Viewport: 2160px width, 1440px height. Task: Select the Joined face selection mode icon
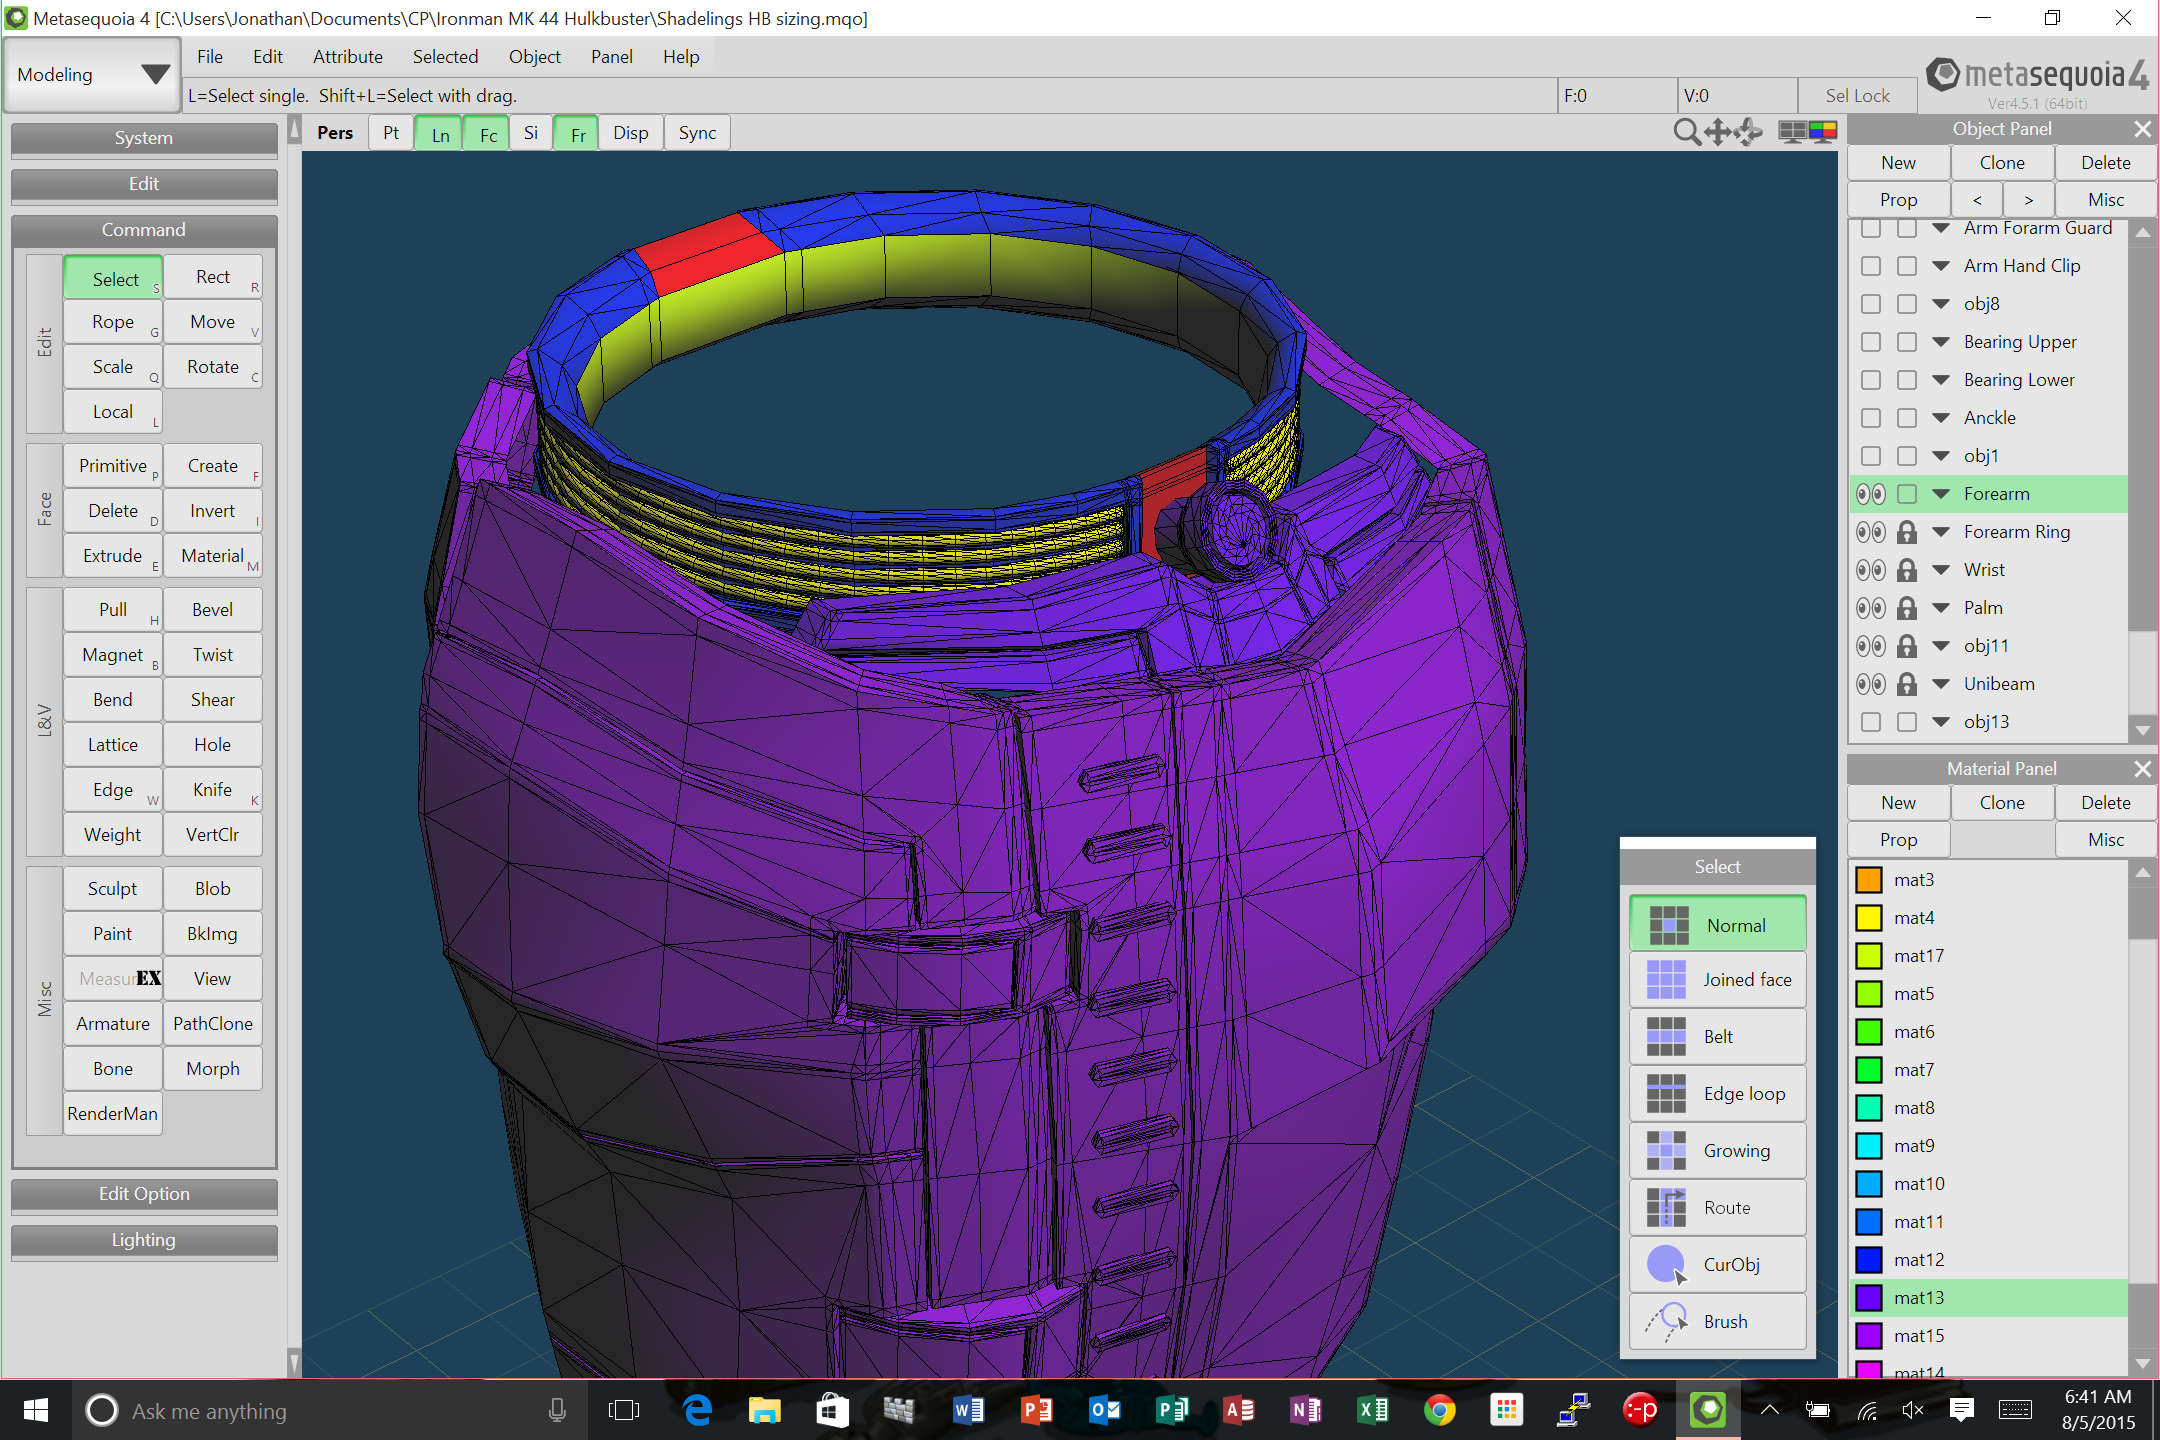[1666, 980]
